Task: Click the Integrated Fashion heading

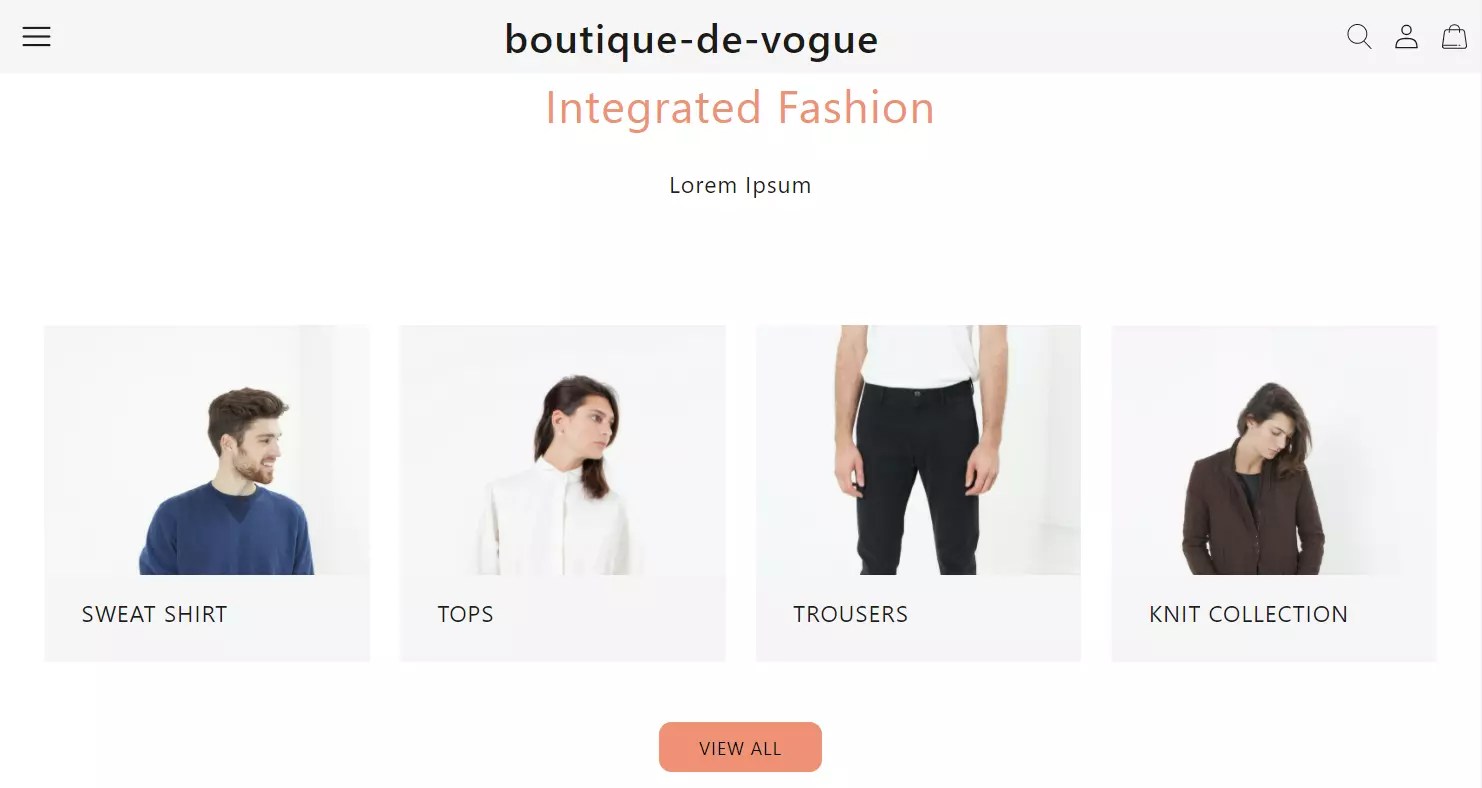Action: [740, 108]
